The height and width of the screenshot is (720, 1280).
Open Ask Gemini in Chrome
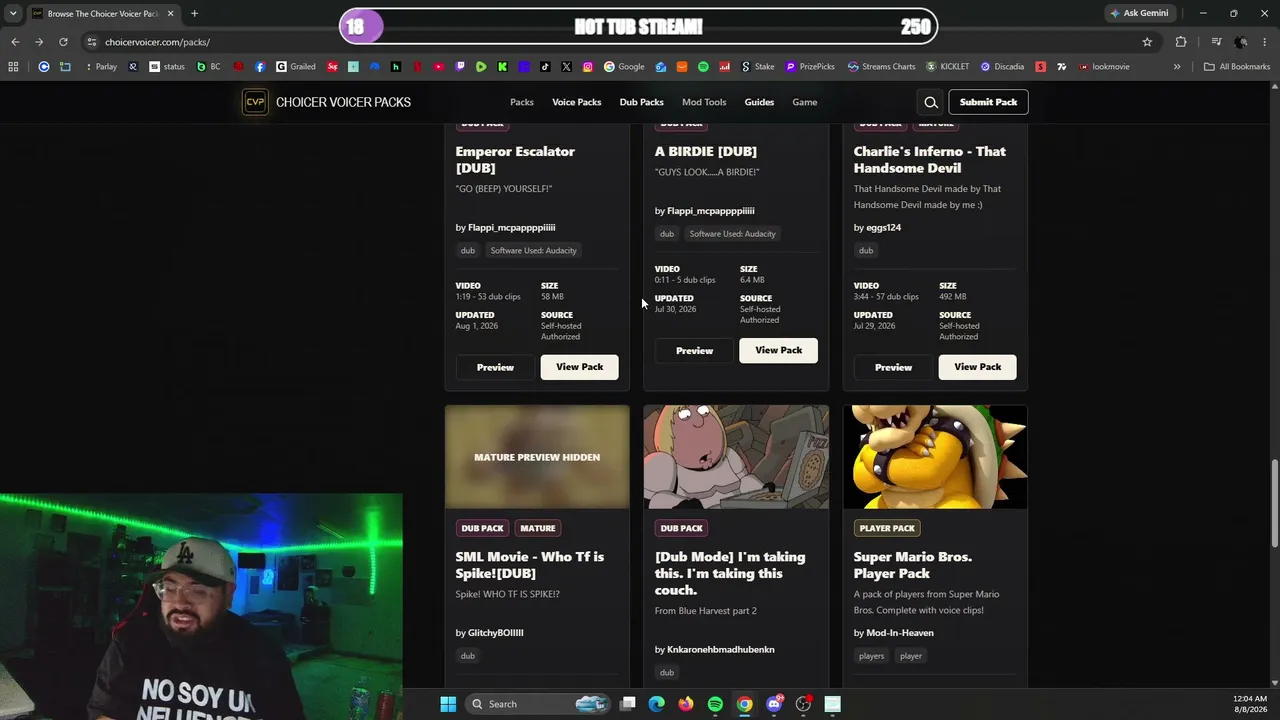[x=1139, y=13]
